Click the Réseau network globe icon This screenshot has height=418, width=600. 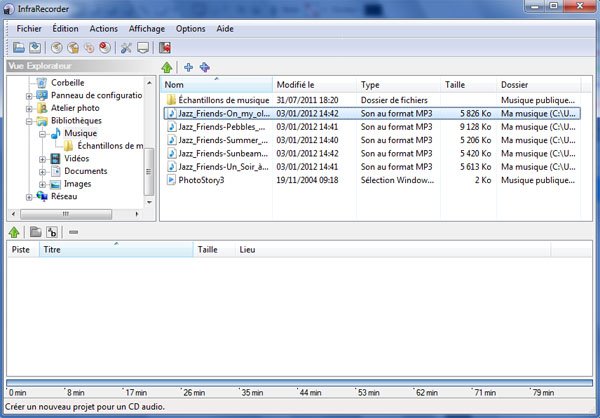click(42, 196)
